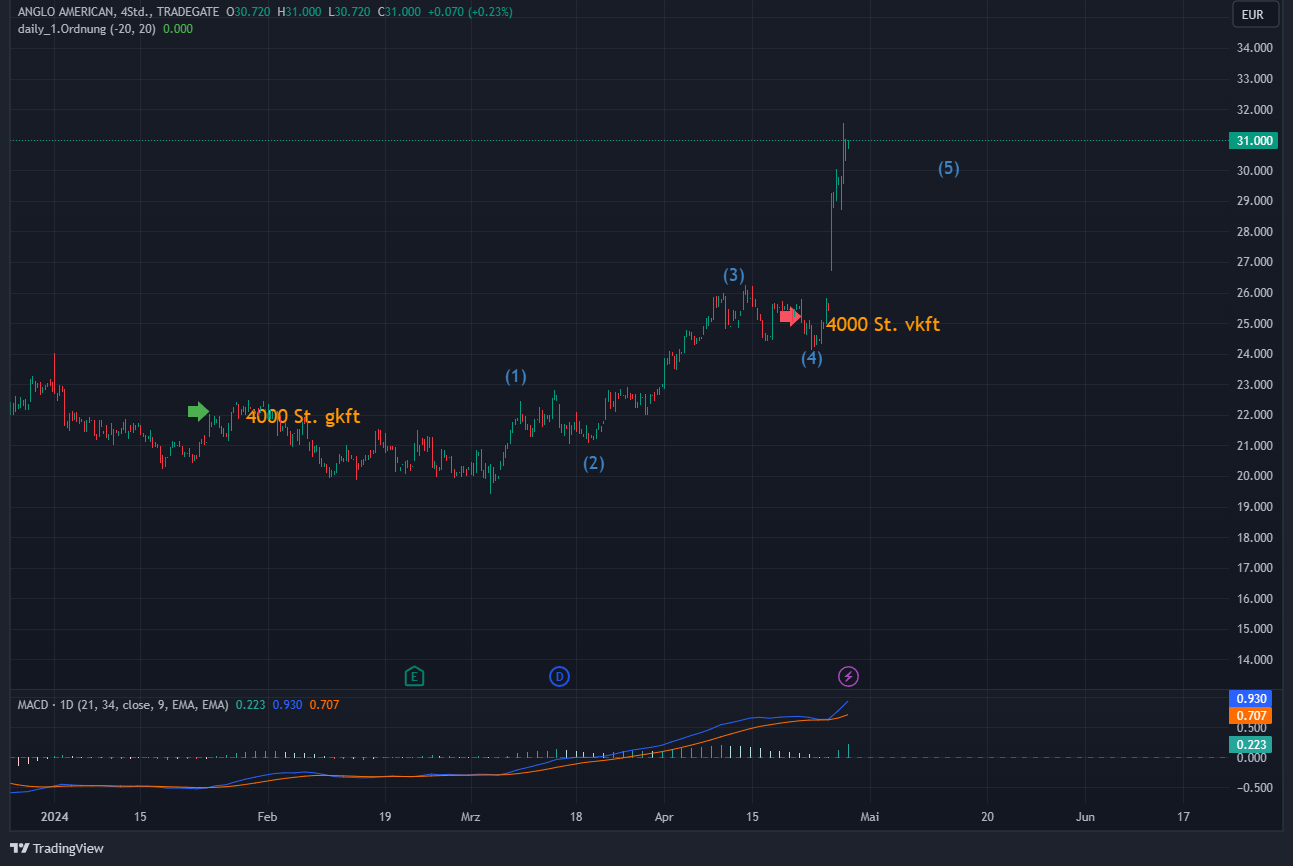Select the red sell arrow marker near wave (4)
Image resolution: width=1293 pixels, height=866 pixels.
click(x=791, y=316)
